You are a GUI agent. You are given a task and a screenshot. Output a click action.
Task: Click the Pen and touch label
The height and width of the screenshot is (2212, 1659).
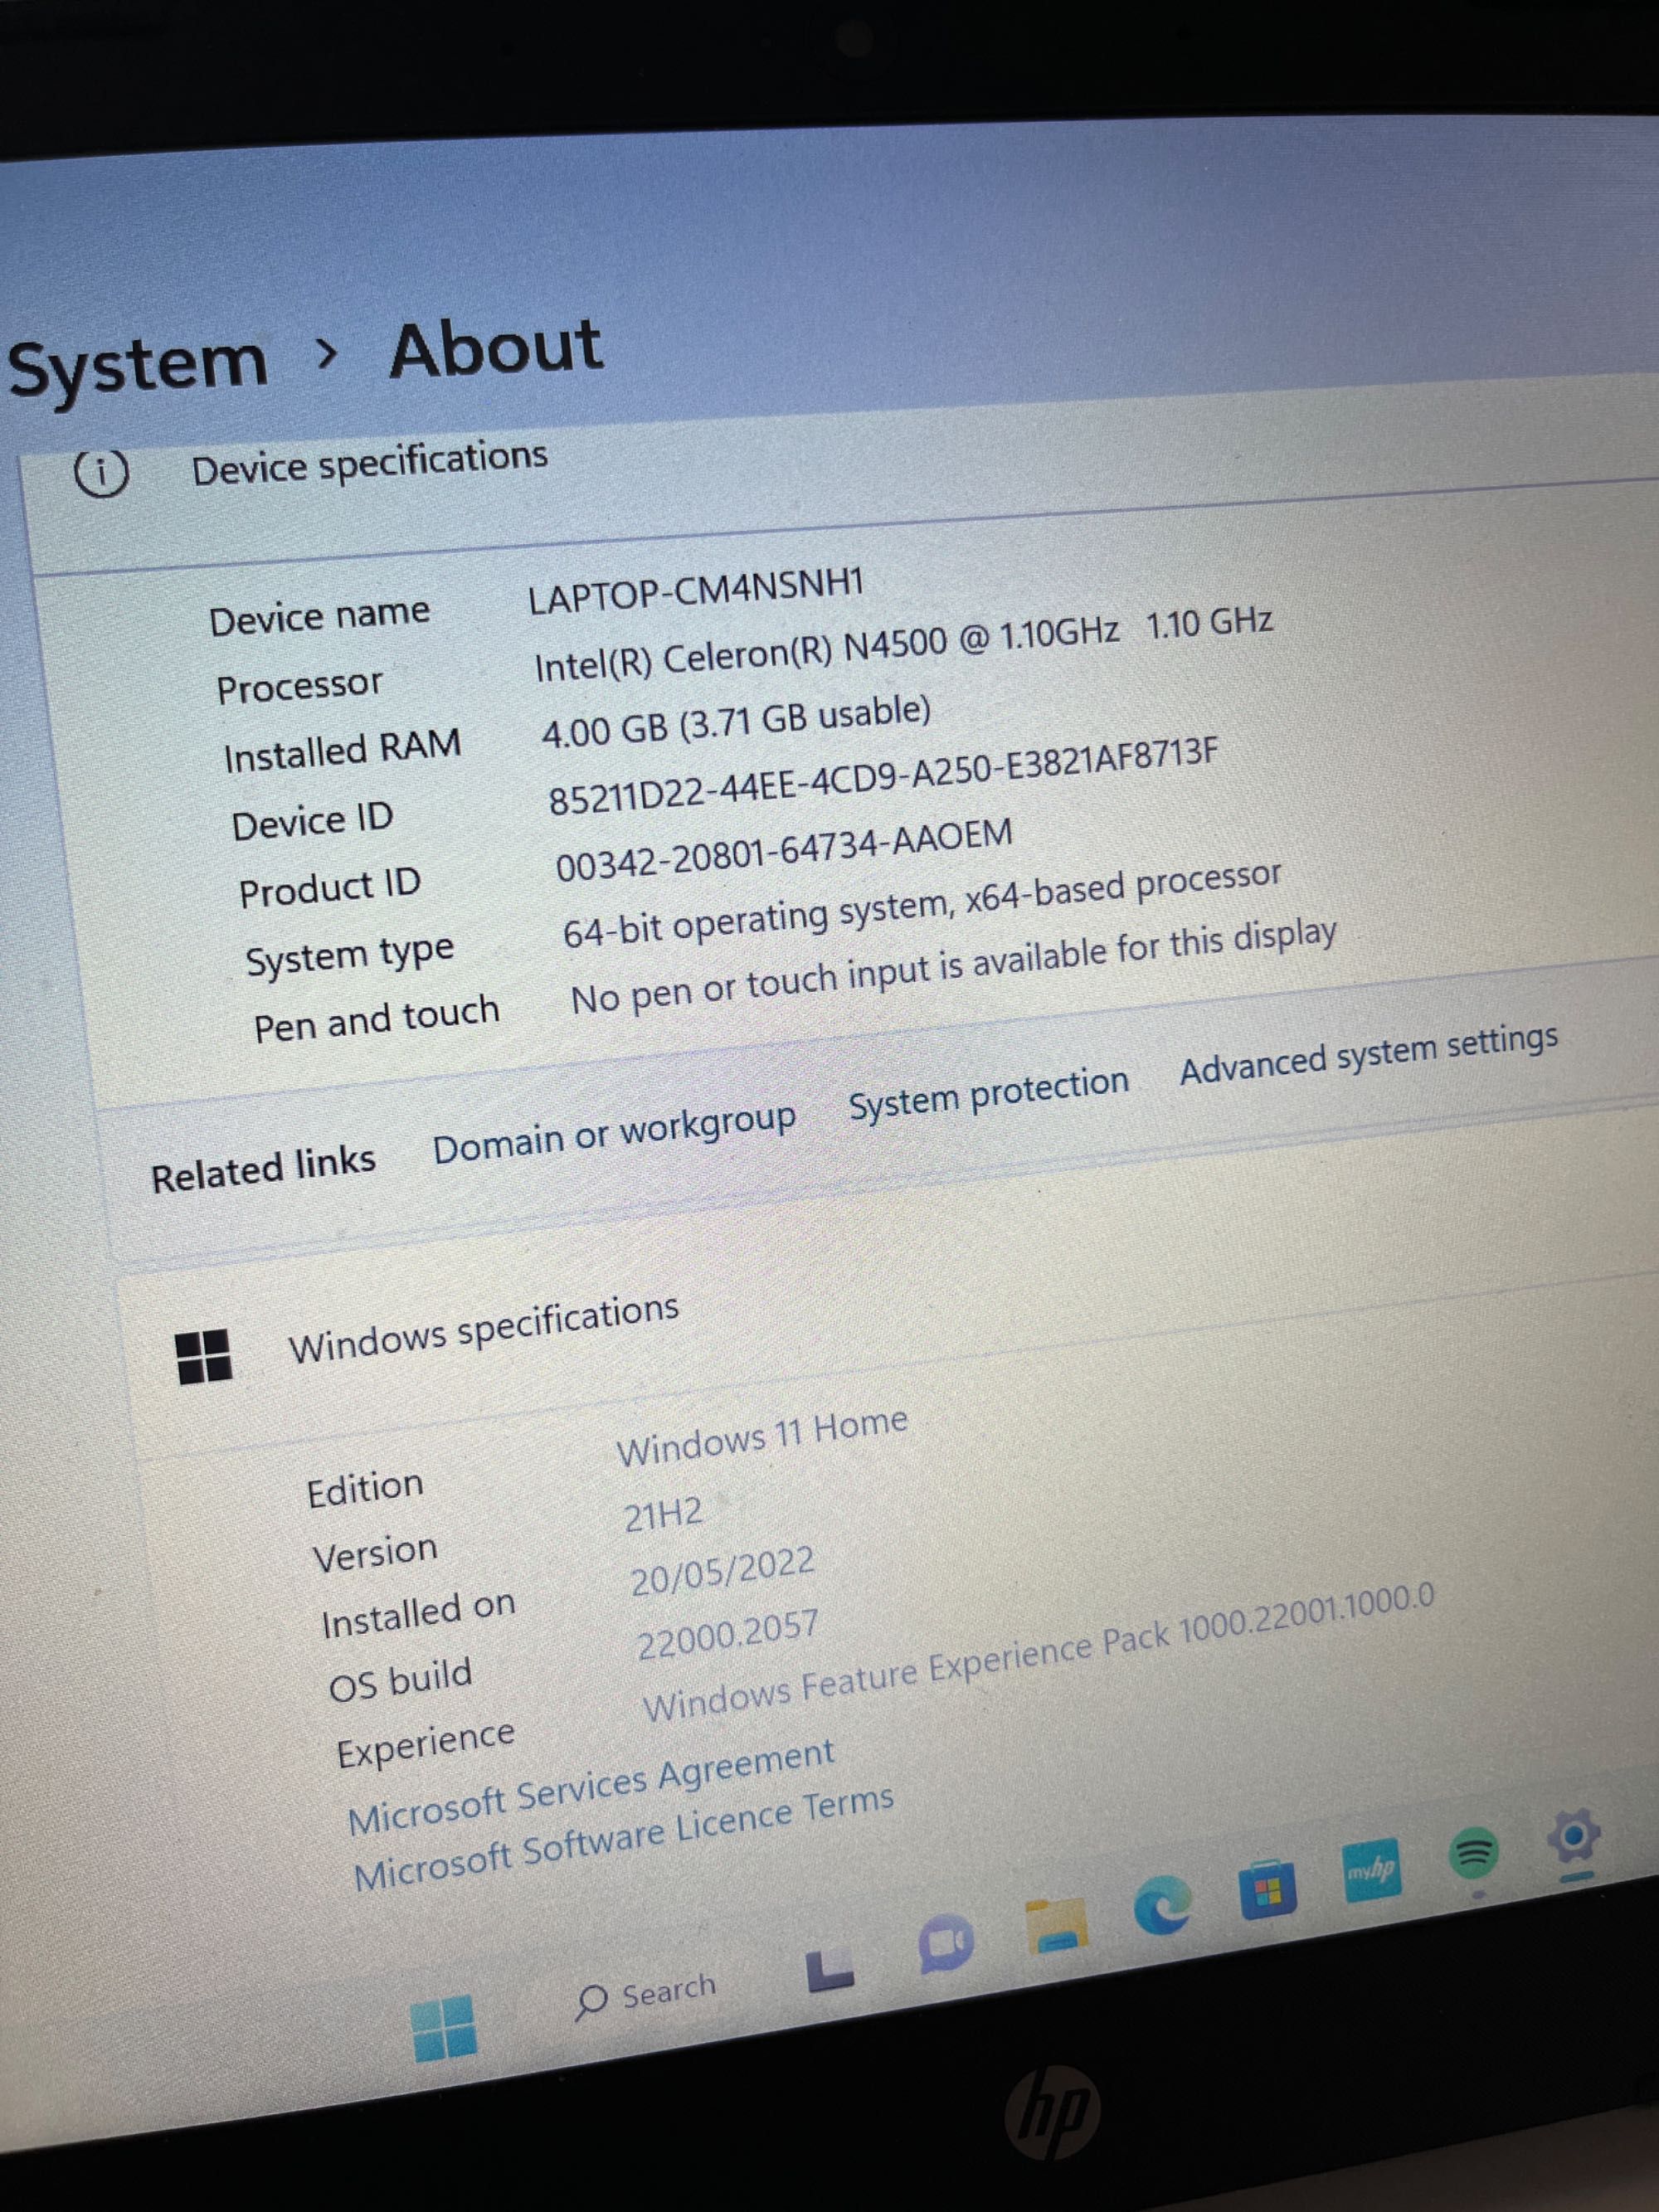tap(376, 1020)
